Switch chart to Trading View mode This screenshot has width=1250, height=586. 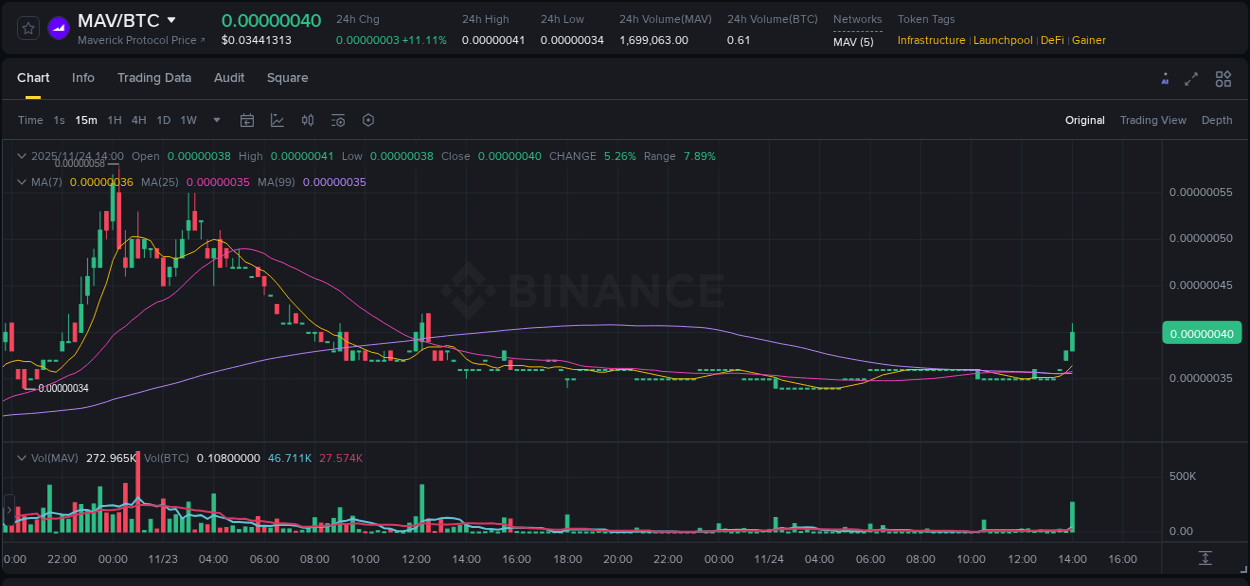[x=1153, y=120]
